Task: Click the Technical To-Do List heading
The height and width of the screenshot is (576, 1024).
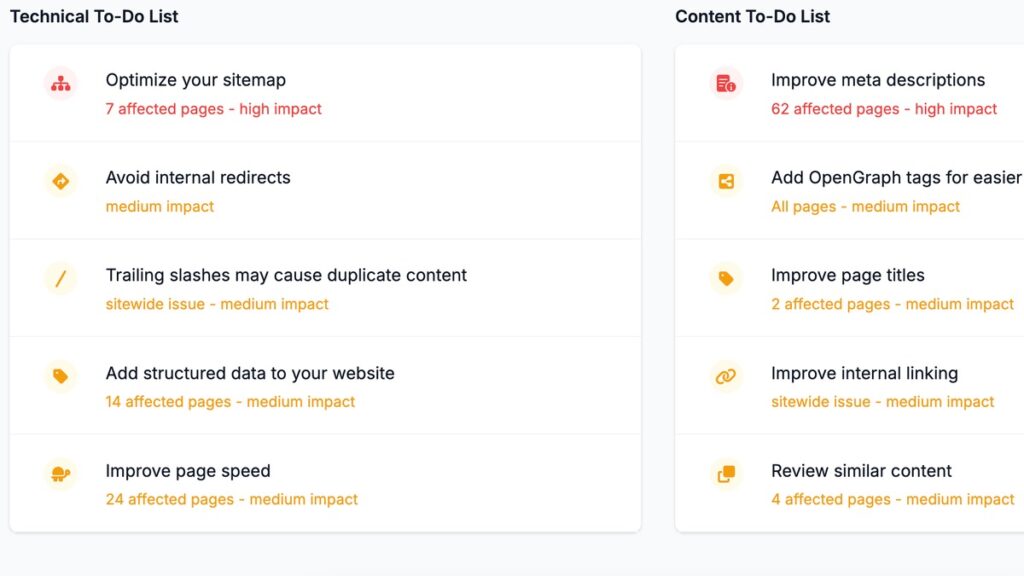Action: click(x=95, y=16)
